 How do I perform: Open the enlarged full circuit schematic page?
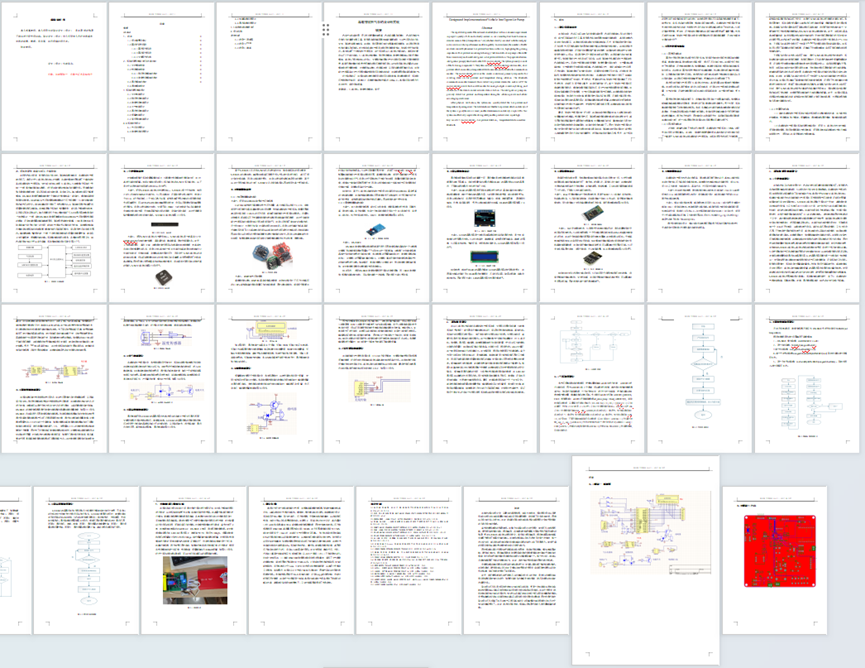(x=646, y=560)
